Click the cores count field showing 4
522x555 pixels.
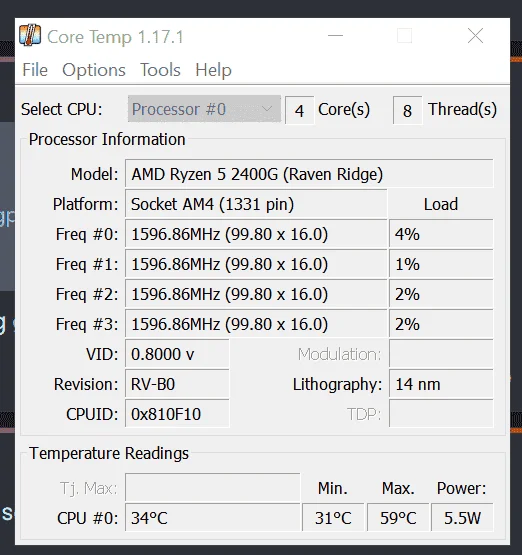click(299, 110)
